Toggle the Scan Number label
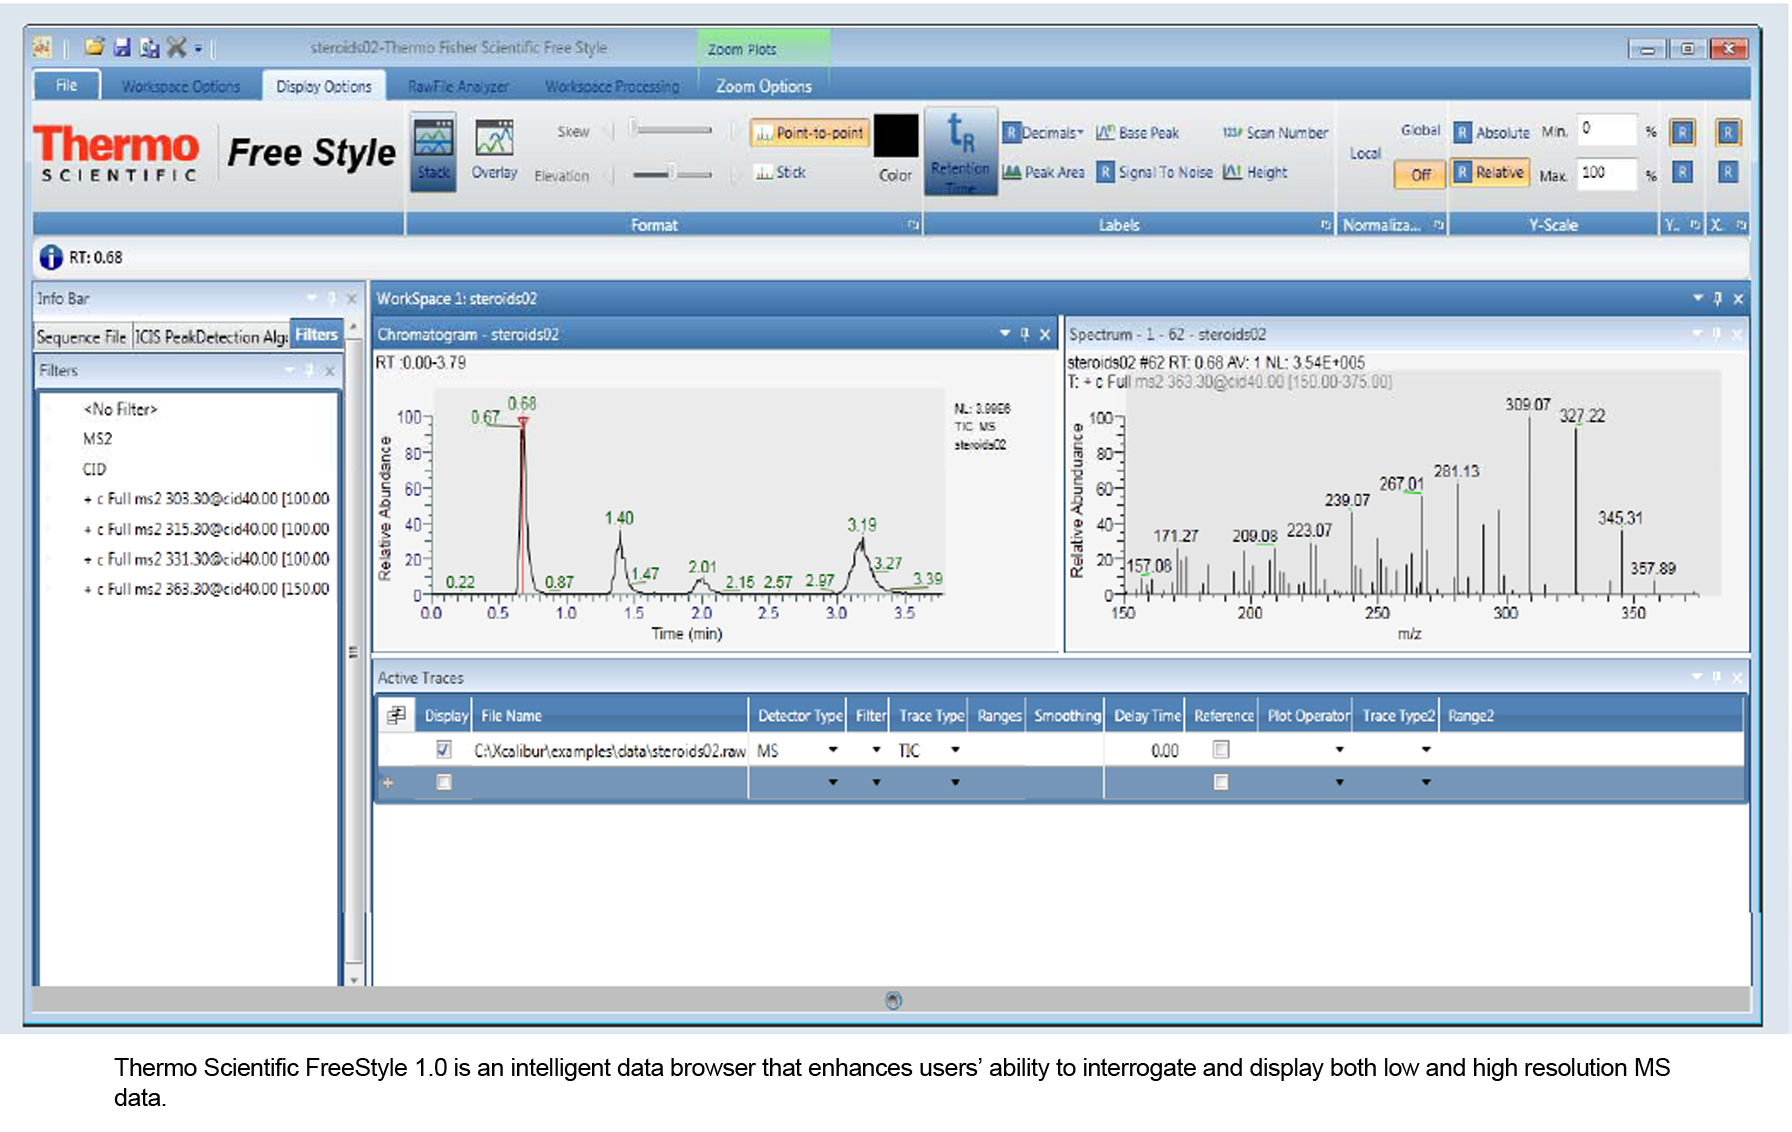Screen dimensions: 1792x1132 coord(1275,133)
